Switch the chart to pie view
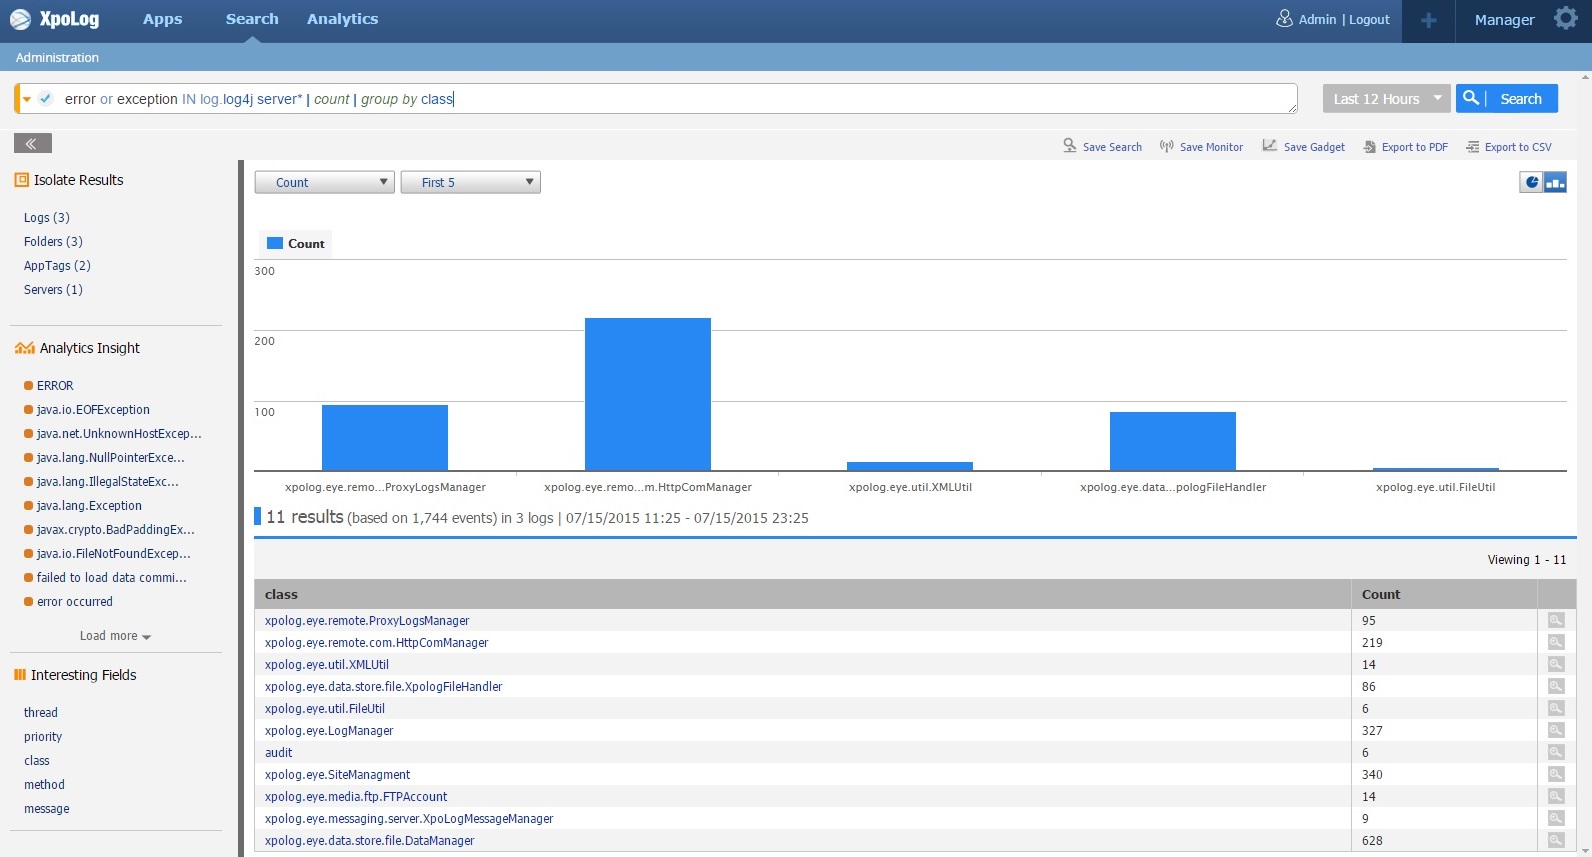Viewport: 1592px width, 857px height. [x=1531, y=182]
